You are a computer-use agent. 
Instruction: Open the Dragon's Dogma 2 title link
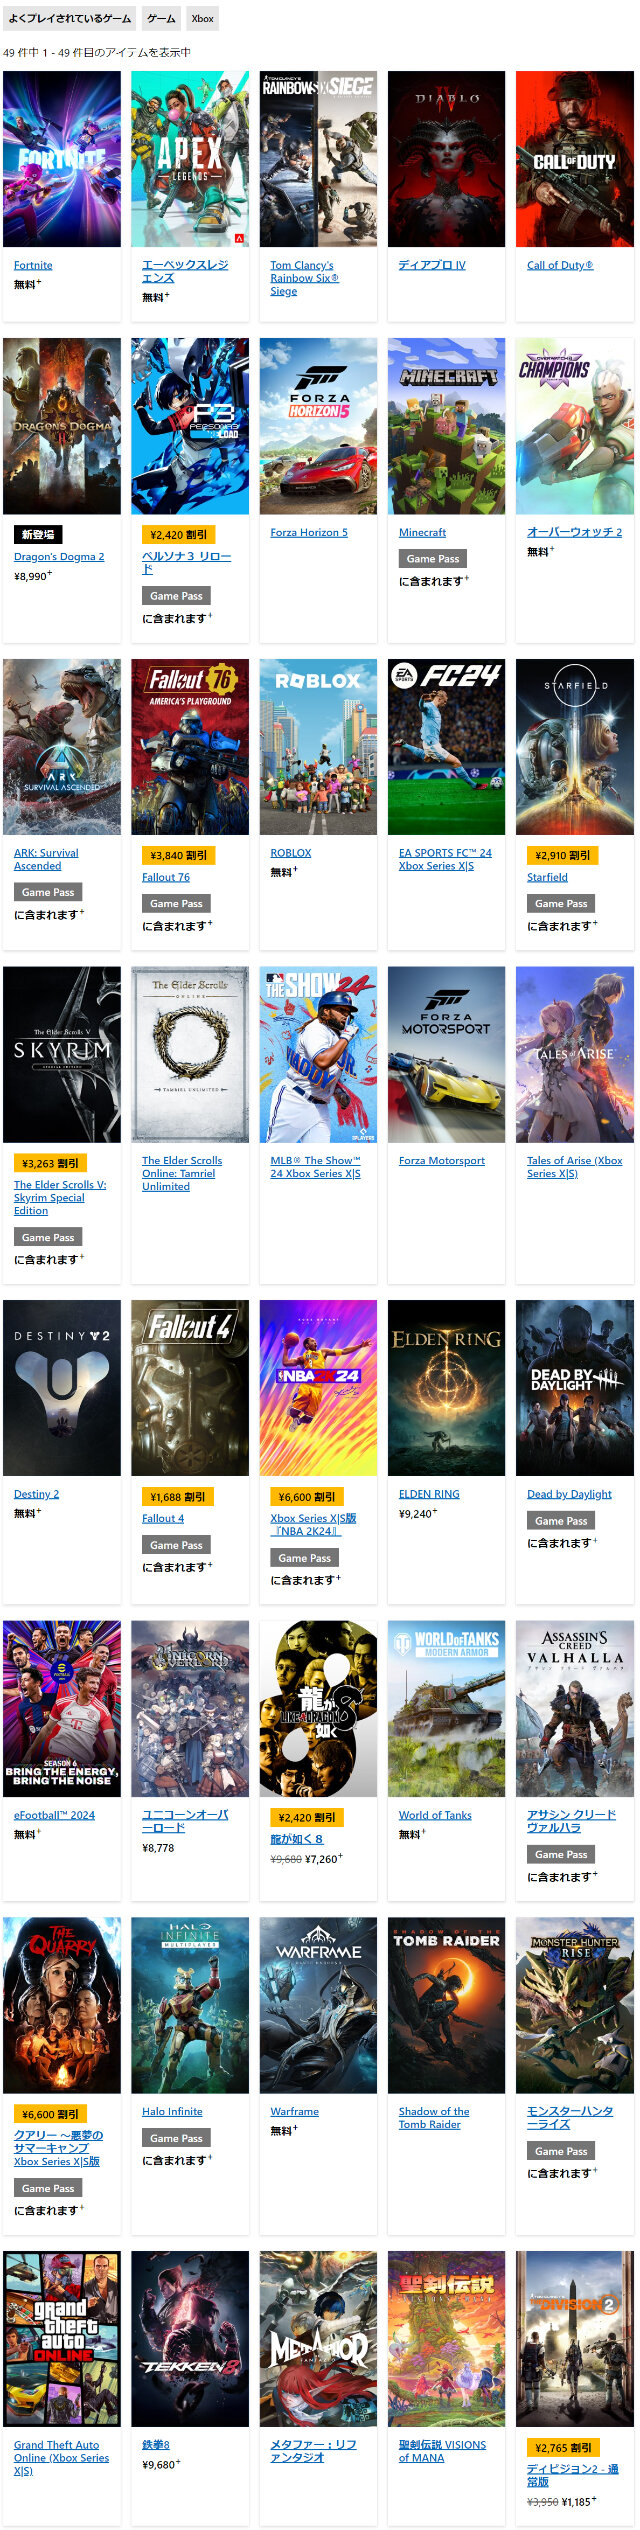(59, 556)
